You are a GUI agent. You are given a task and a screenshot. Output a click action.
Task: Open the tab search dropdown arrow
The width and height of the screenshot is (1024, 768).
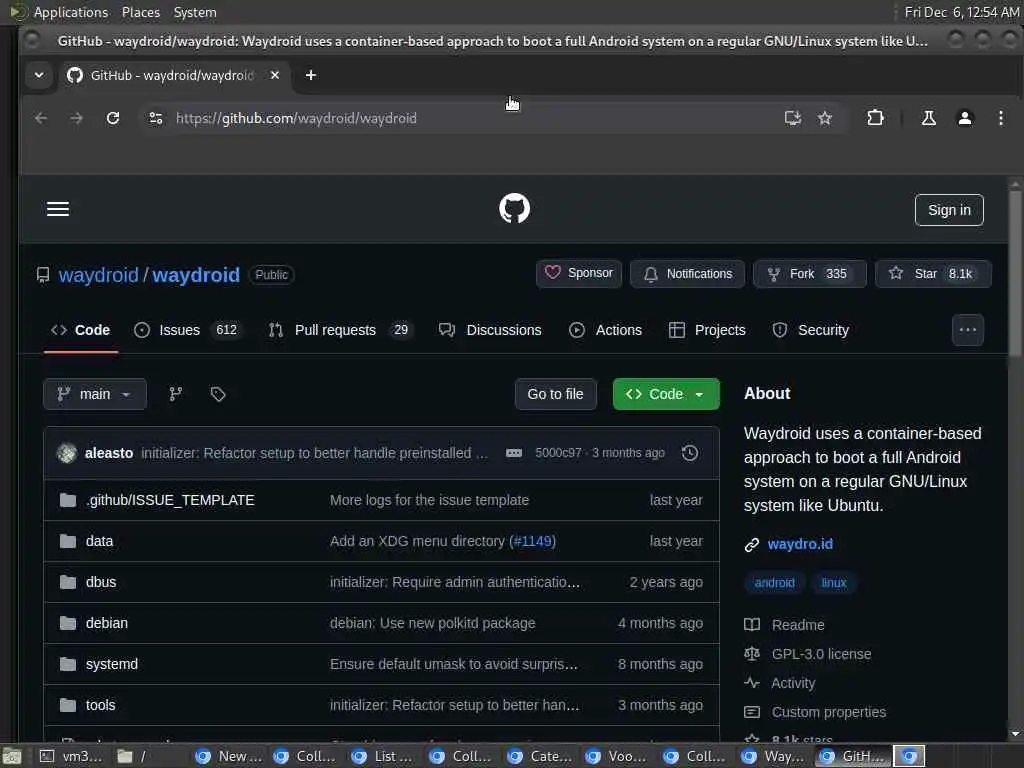coord(39,75)
